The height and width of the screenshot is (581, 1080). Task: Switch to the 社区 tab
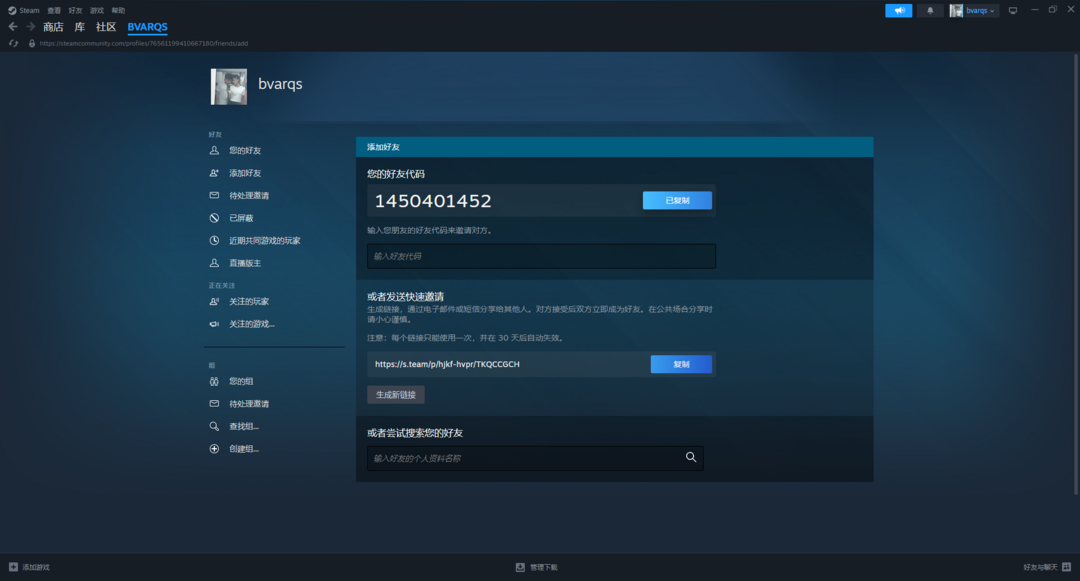(106, 27)
